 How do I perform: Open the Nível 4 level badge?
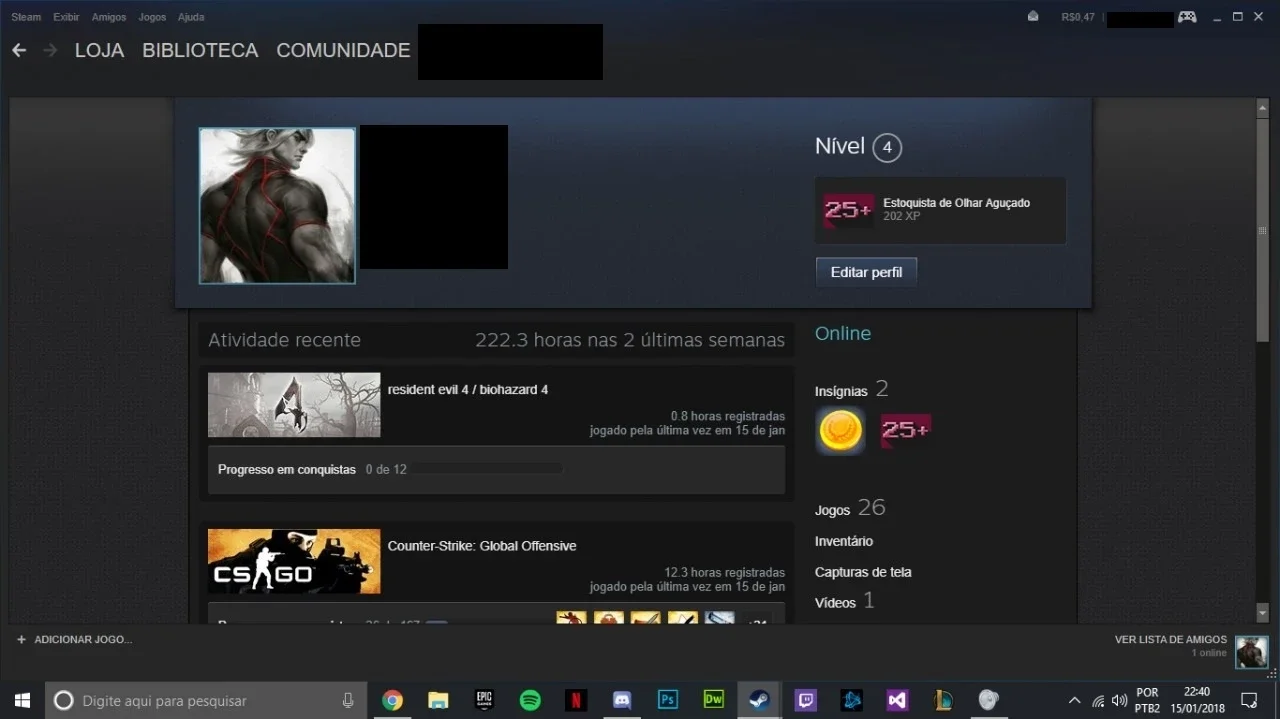point(887,148)
